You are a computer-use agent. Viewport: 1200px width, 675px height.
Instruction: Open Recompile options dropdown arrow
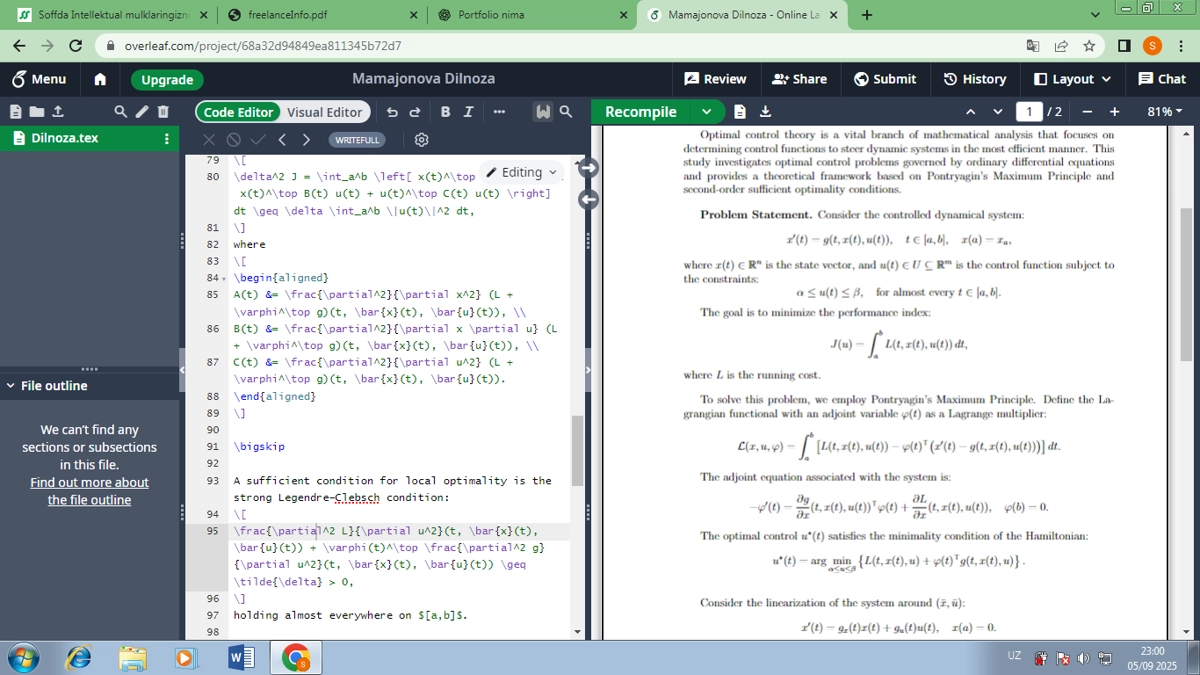(706, 112)
